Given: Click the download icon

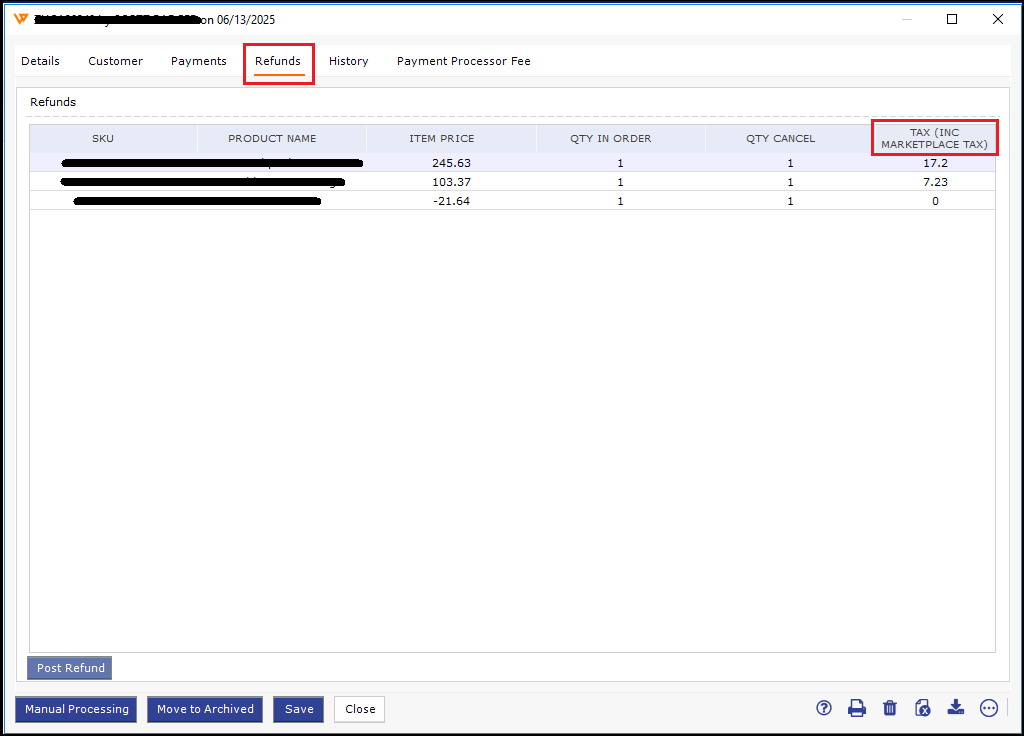Looking at the screenshot, I should (956, 708).
